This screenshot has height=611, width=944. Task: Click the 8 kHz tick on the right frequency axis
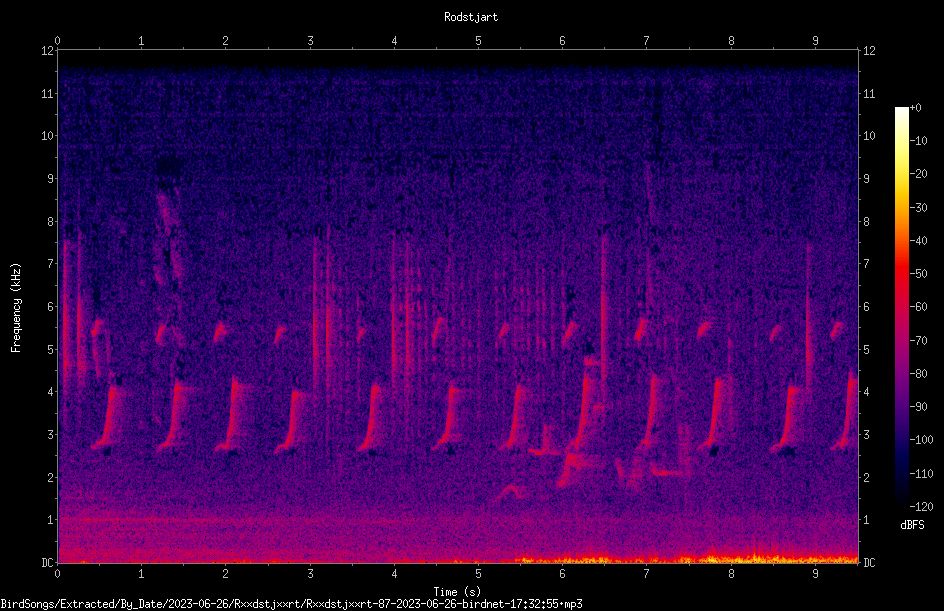(866, 222)
